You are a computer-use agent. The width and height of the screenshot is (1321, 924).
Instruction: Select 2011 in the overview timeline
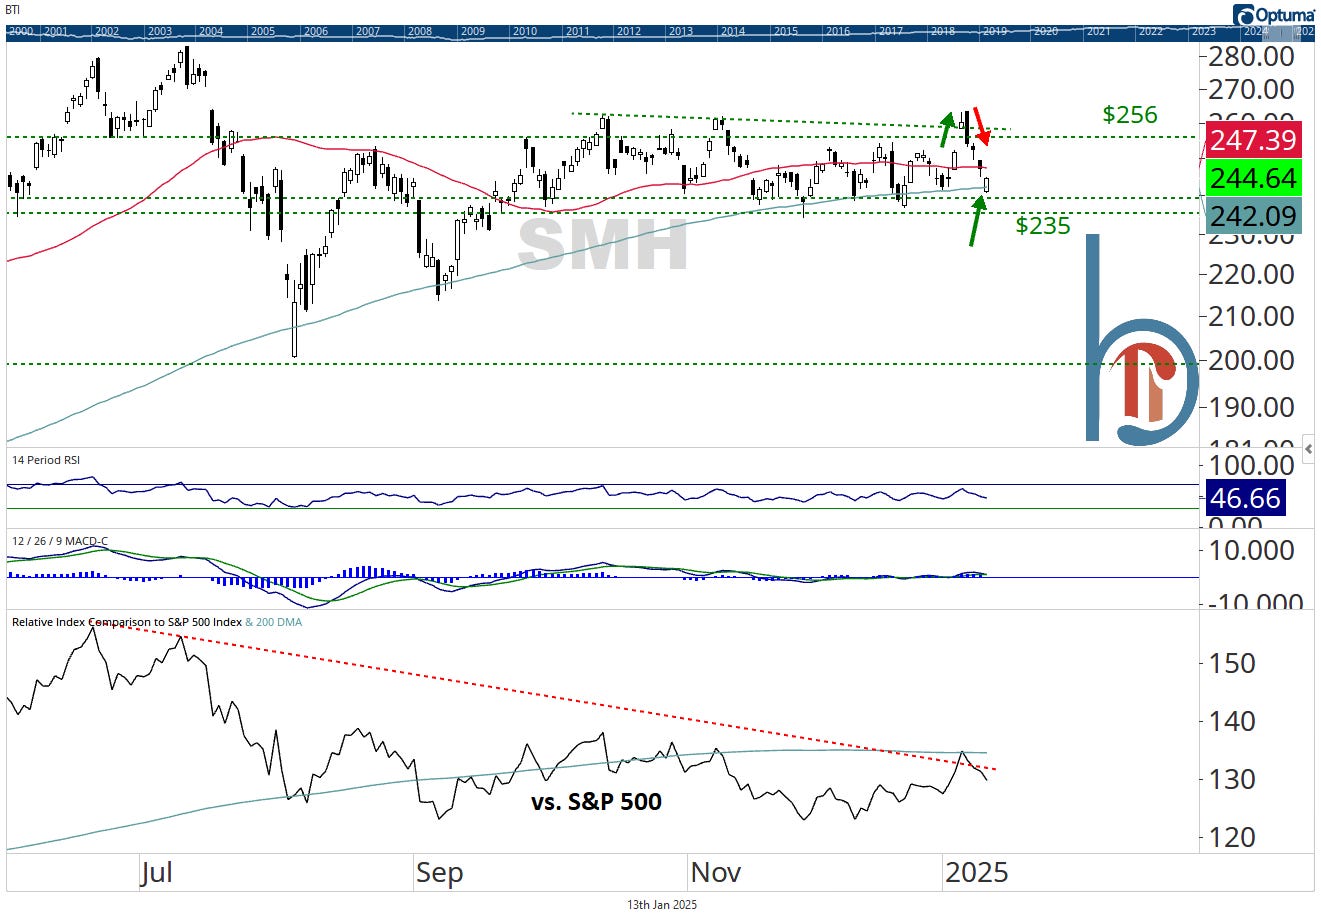(x=577, y=31)
